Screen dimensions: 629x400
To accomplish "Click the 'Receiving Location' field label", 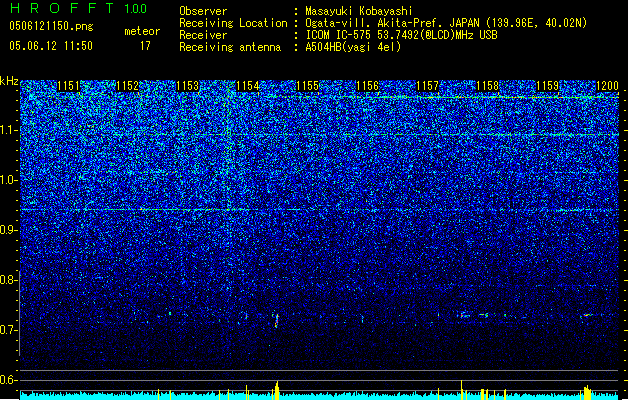I will click(233, 23).
